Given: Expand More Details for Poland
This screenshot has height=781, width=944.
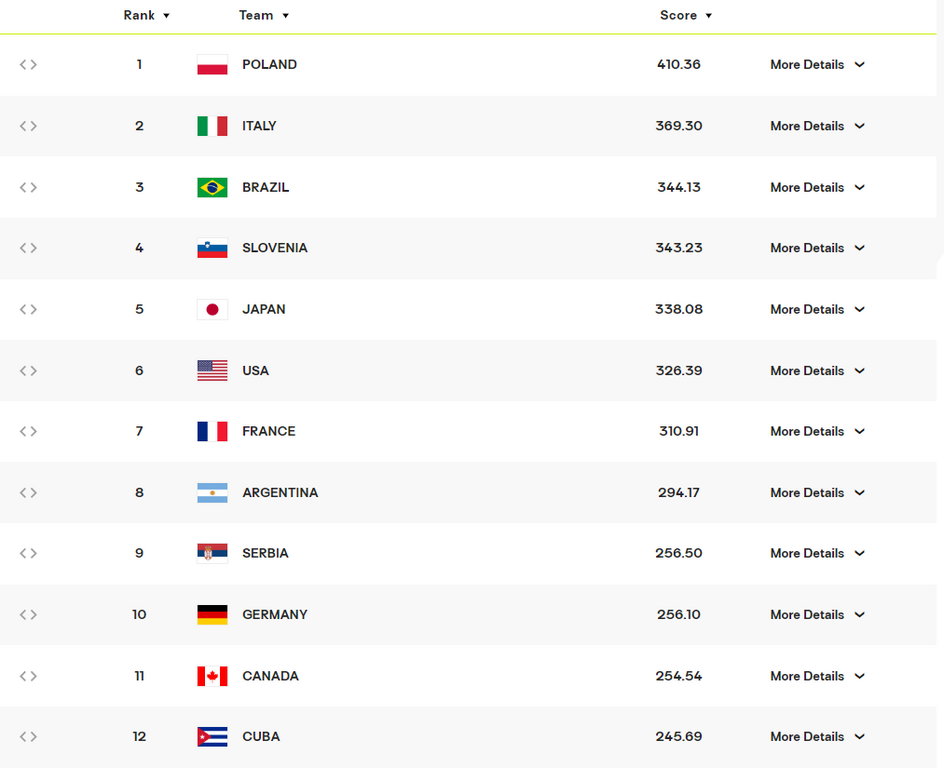Looking at the screenshot, I should pos(818,64).
